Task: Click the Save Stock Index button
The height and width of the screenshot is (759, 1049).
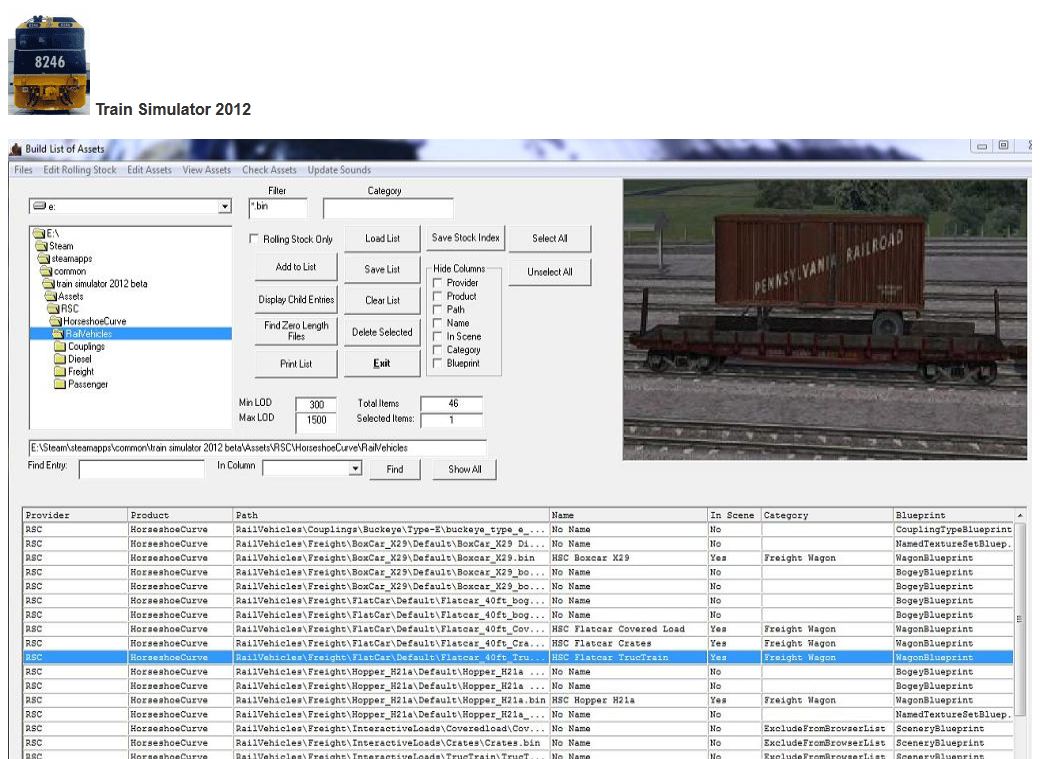Action: click(465, 238)
